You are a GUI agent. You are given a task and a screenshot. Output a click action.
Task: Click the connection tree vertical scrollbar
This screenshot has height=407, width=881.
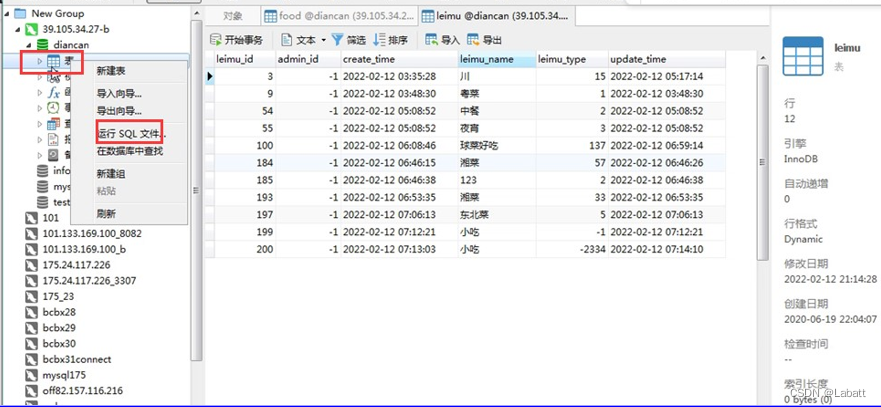pyautogui.click(x=196, y=191)
